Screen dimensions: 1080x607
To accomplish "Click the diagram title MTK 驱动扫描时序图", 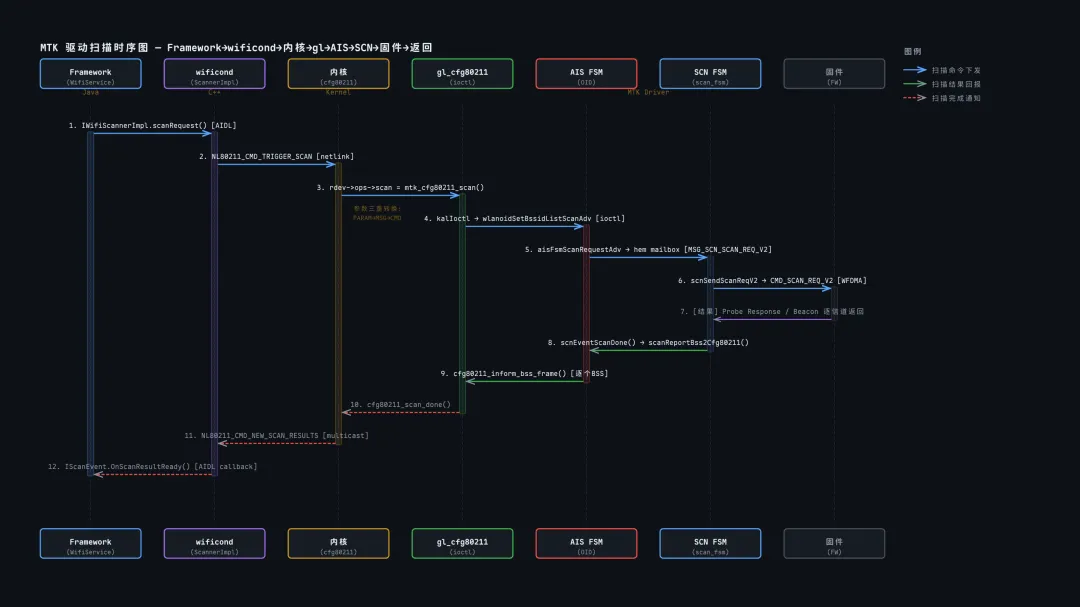I will pos(236,48).
